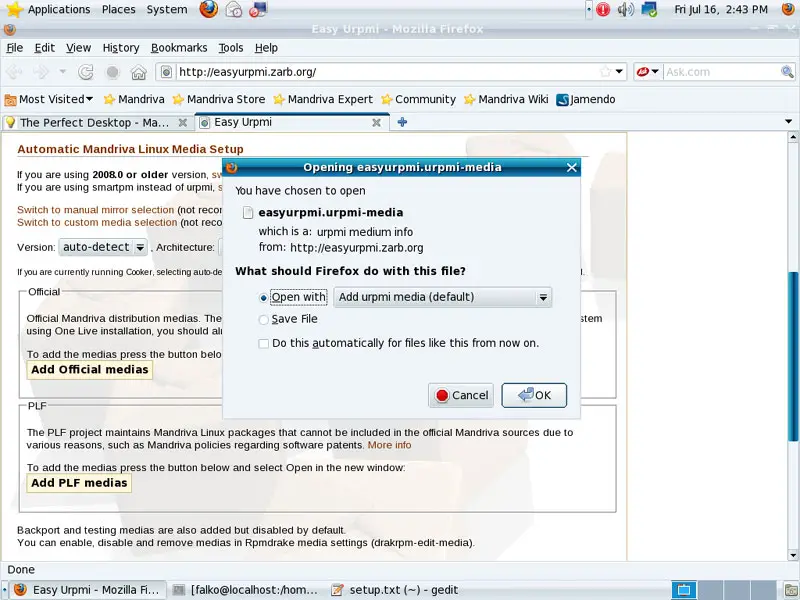Click the red alert icon in system tray
This screenshot has width=800, height=600.
pos(603,9)
